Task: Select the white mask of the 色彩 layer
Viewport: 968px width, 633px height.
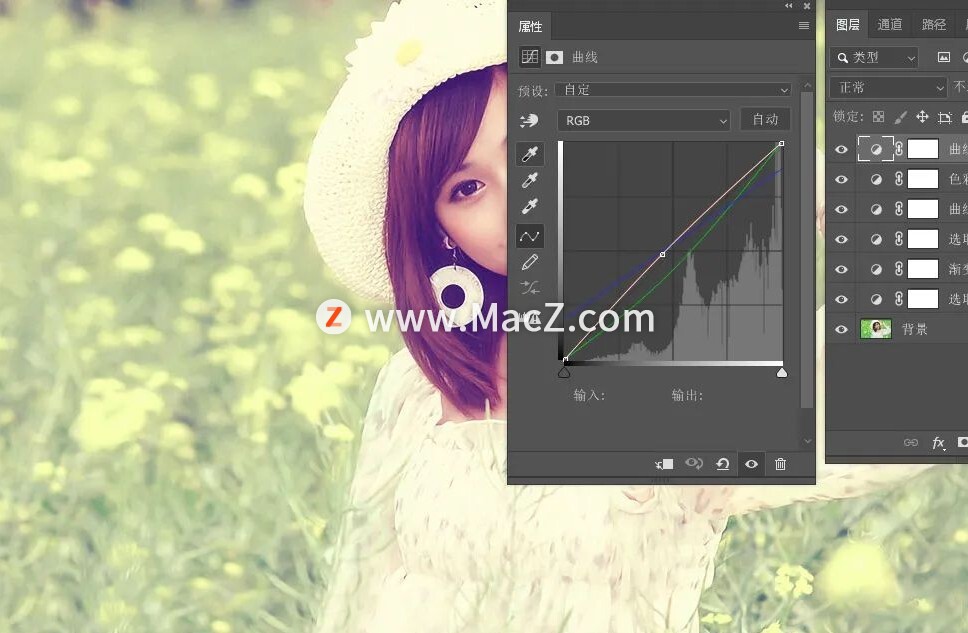Action: click(x=923, y=179)
